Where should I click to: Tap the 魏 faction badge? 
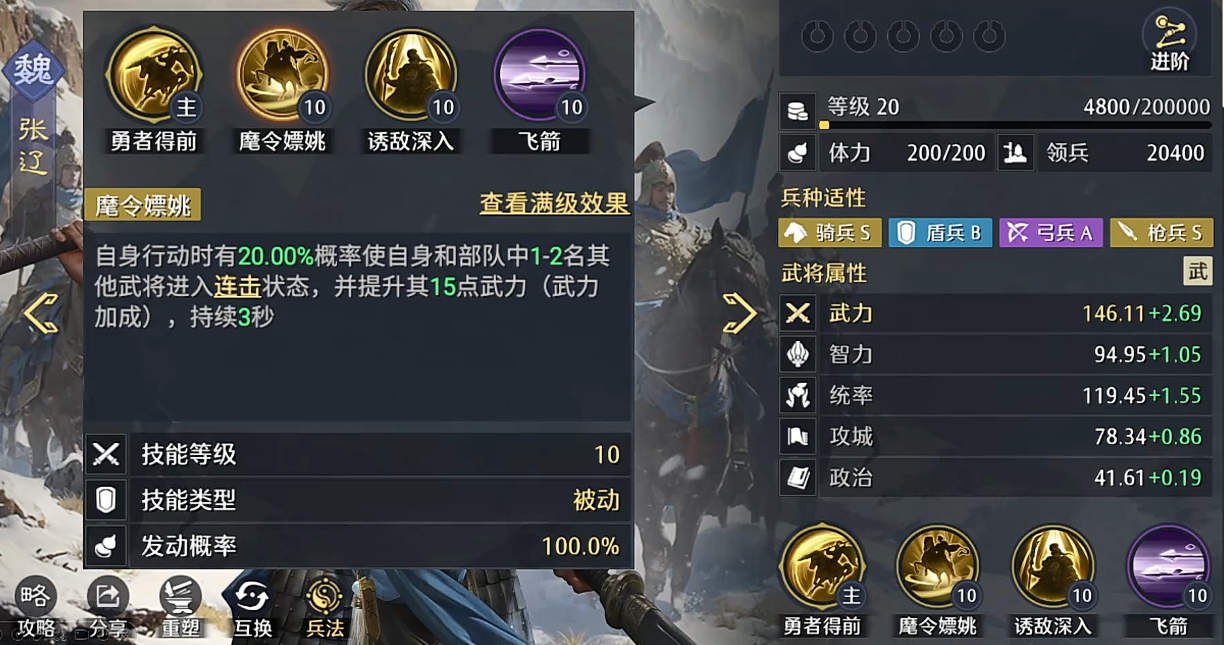point(34,73)
